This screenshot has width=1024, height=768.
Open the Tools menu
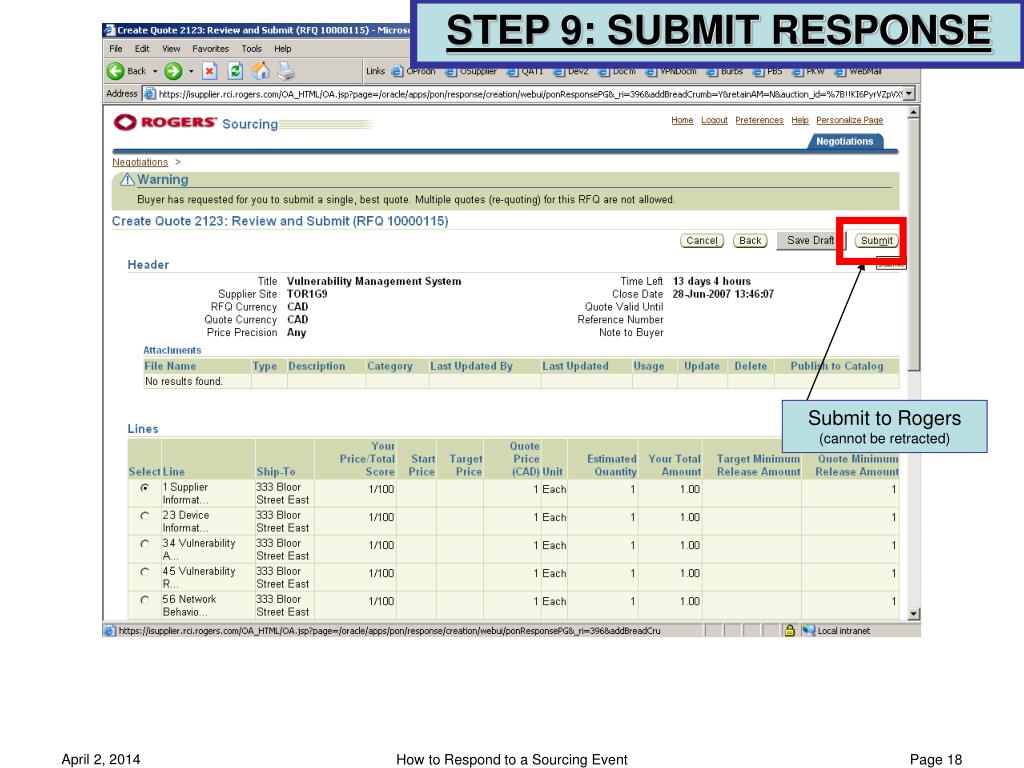click(251, 49)
